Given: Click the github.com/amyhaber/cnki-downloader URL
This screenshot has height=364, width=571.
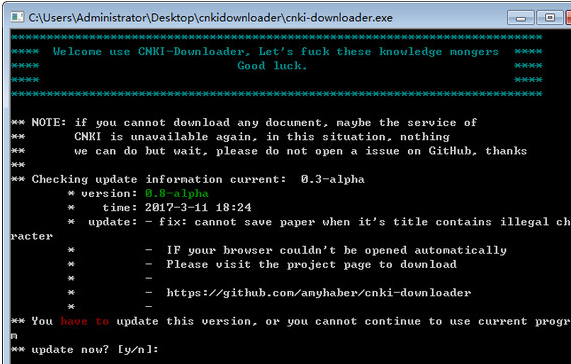Looking at the screenshot, I should point(319,293).
